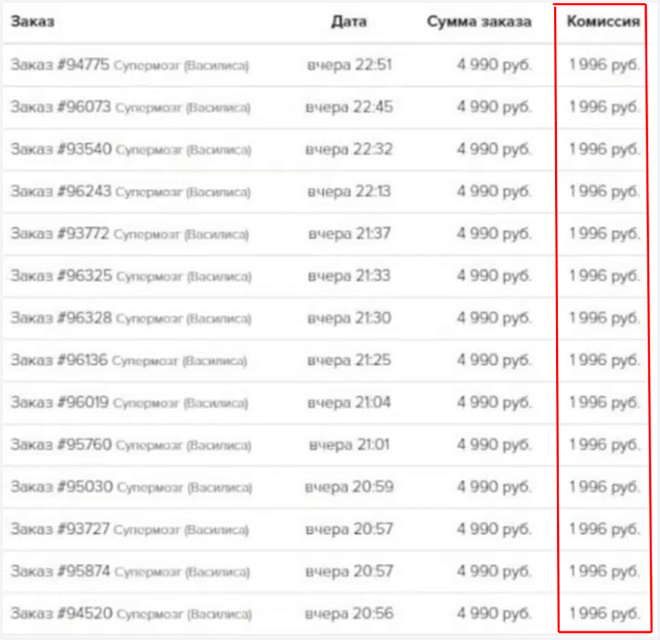
Task: Open order #96325 link
Action: click(61, 276)
